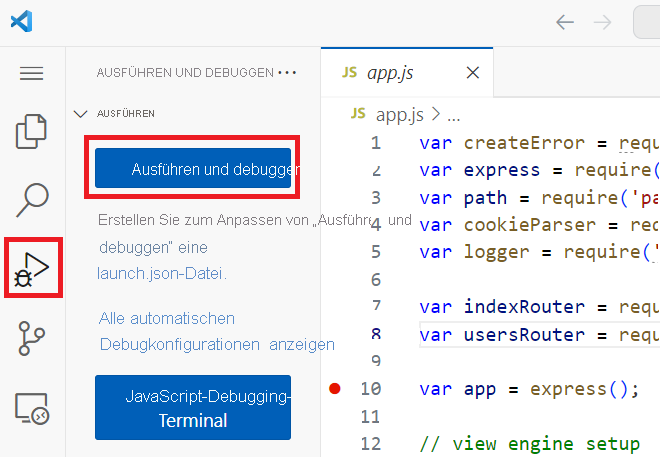Open the launch.json-Datei link
Viewport: 660px width, 457px height.
click(162, 274)
